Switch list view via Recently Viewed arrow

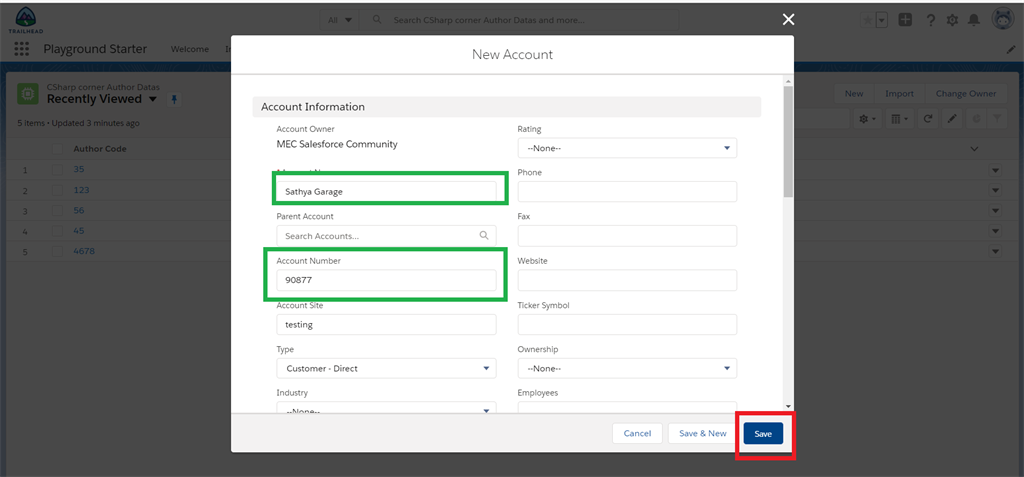[x=153, y=99]
